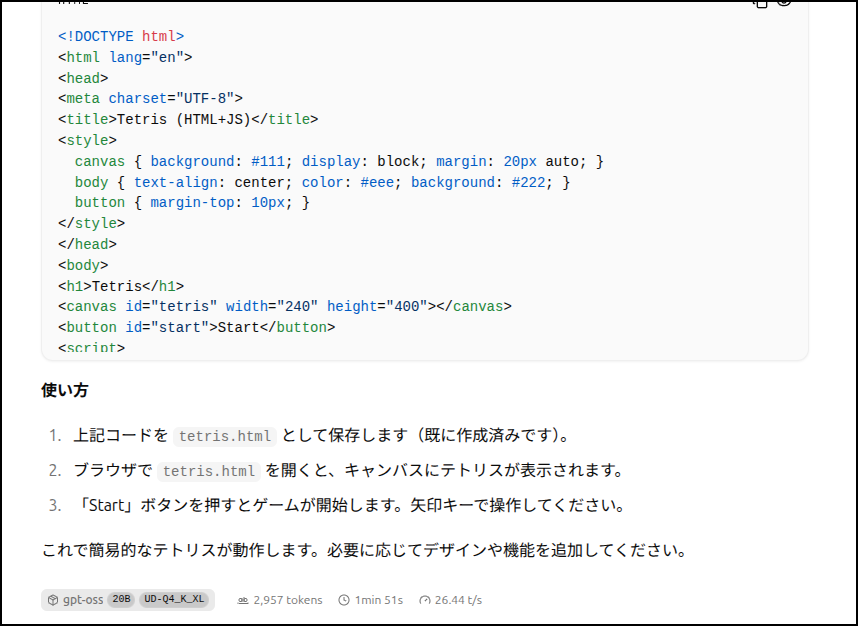Select the gpt-oss model name label
Screen dimensions: 858x626
coord(83,600)
